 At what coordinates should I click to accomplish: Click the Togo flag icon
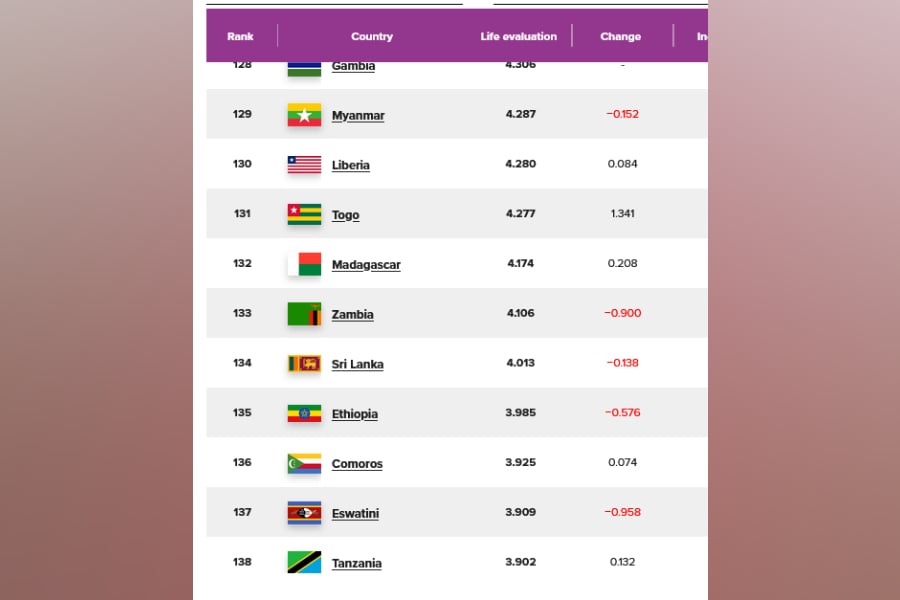pyautogui.click(x=304, y=214)
